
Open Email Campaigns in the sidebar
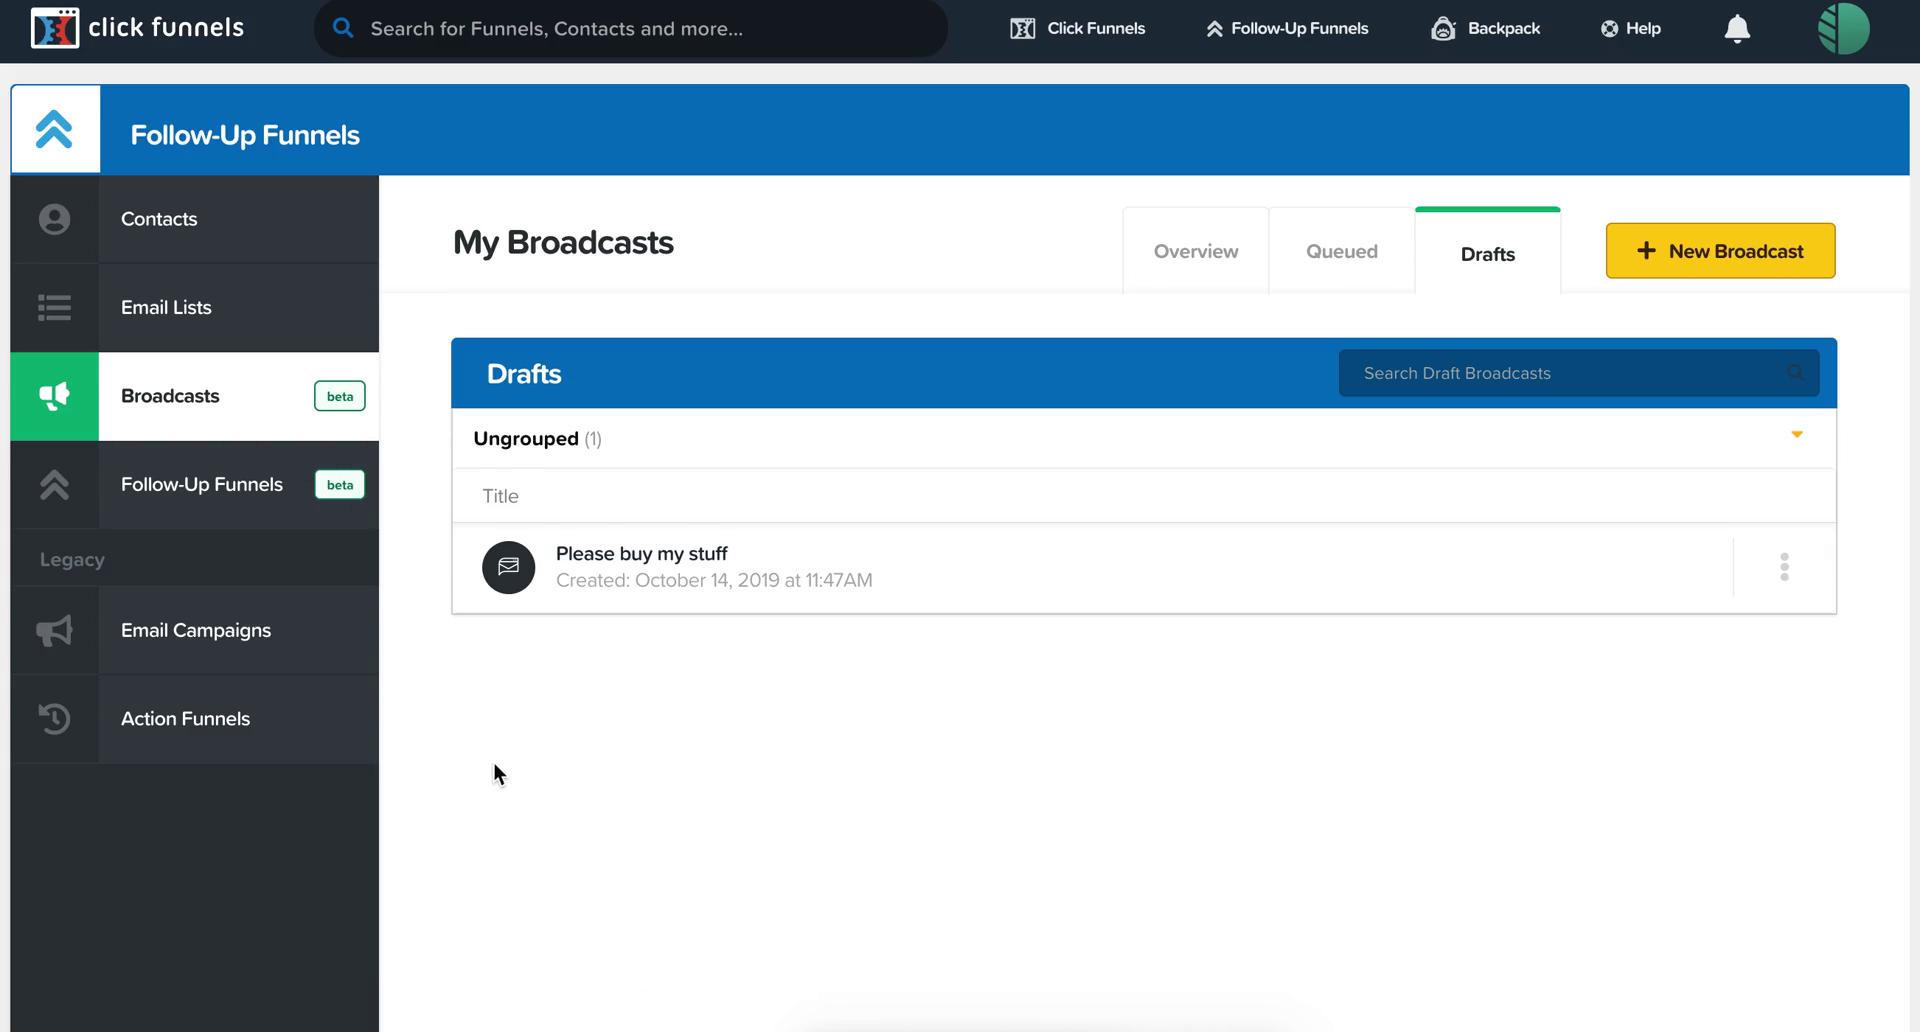tap(195, 630)
